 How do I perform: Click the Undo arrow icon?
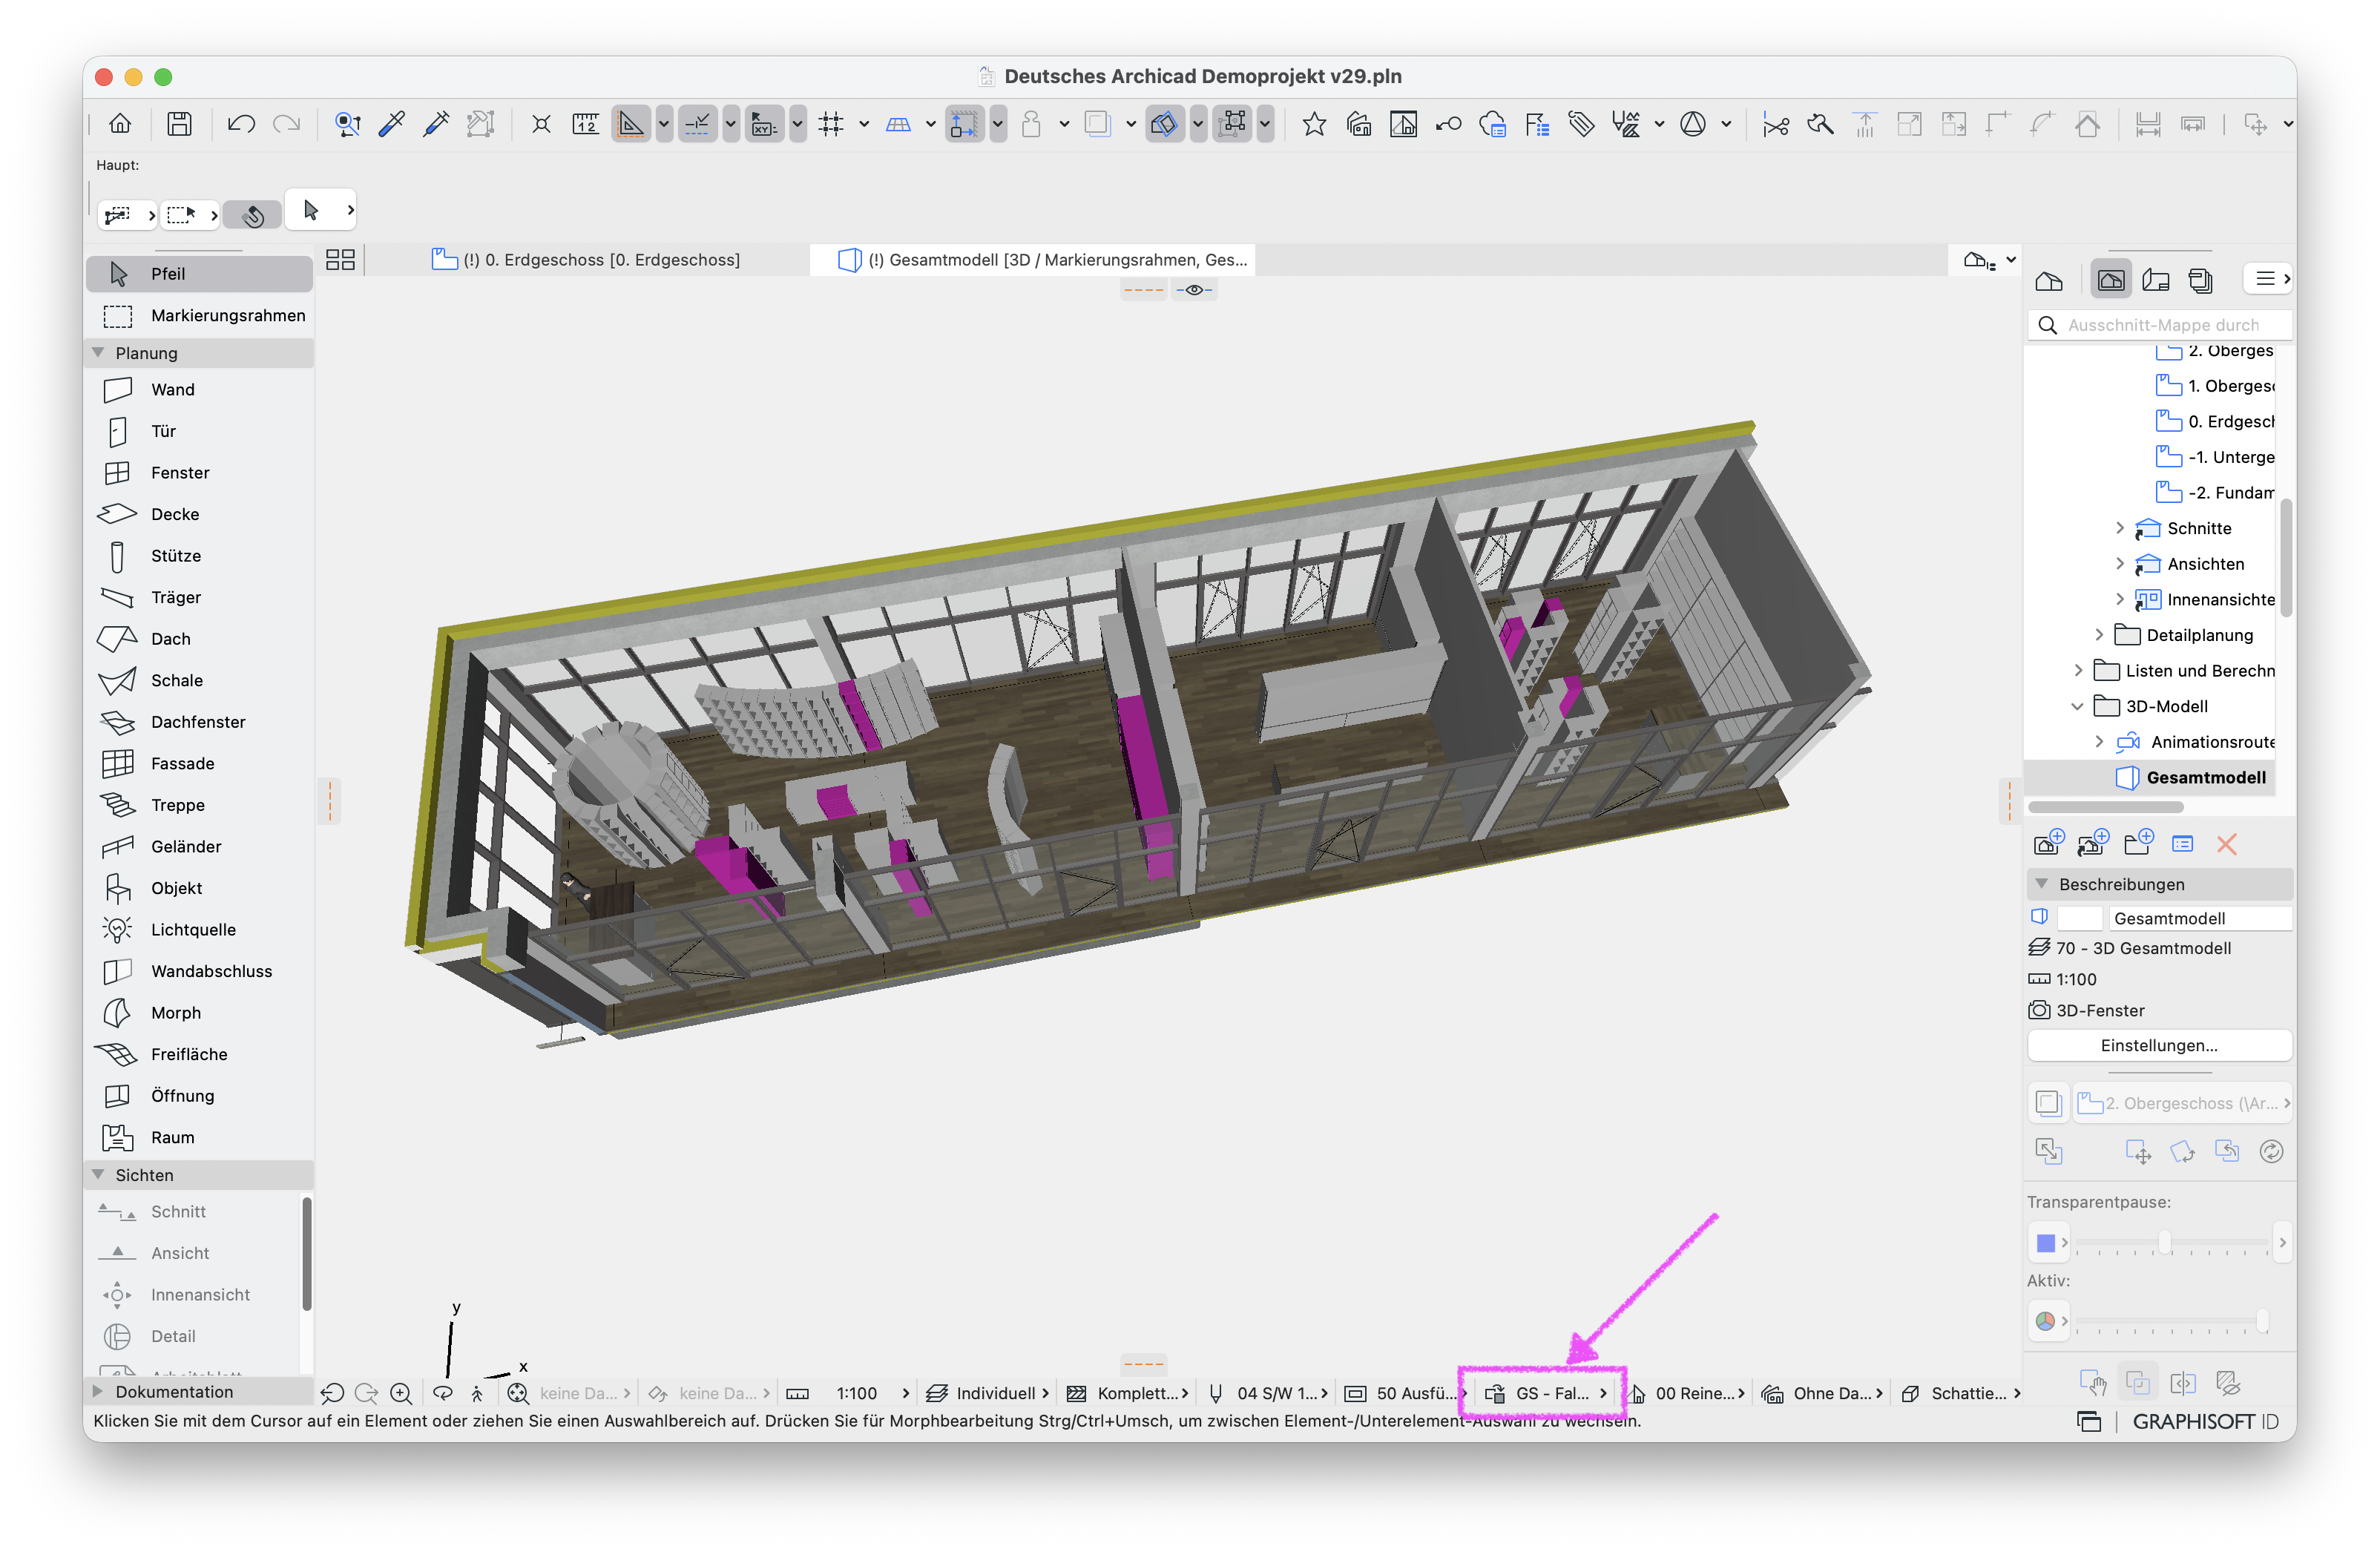pos(241,124)
